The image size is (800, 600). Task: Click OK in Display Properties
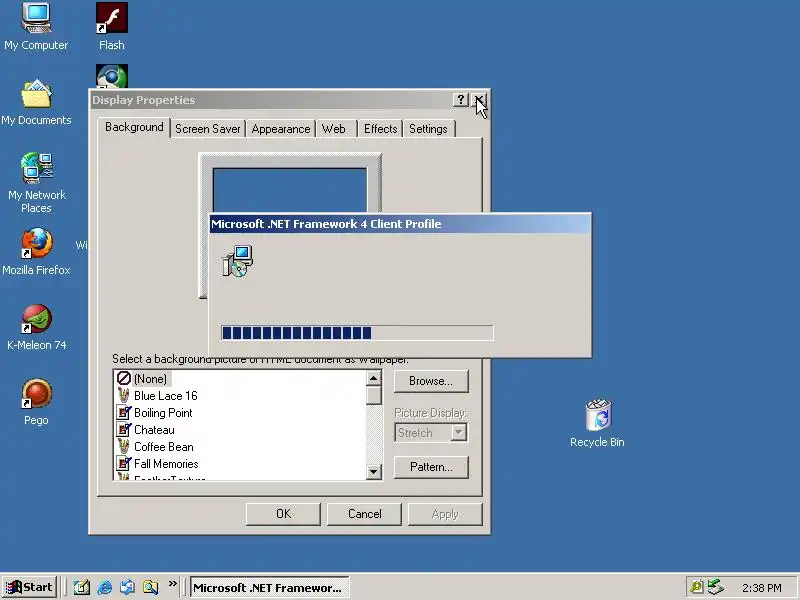tap(283, 514)
